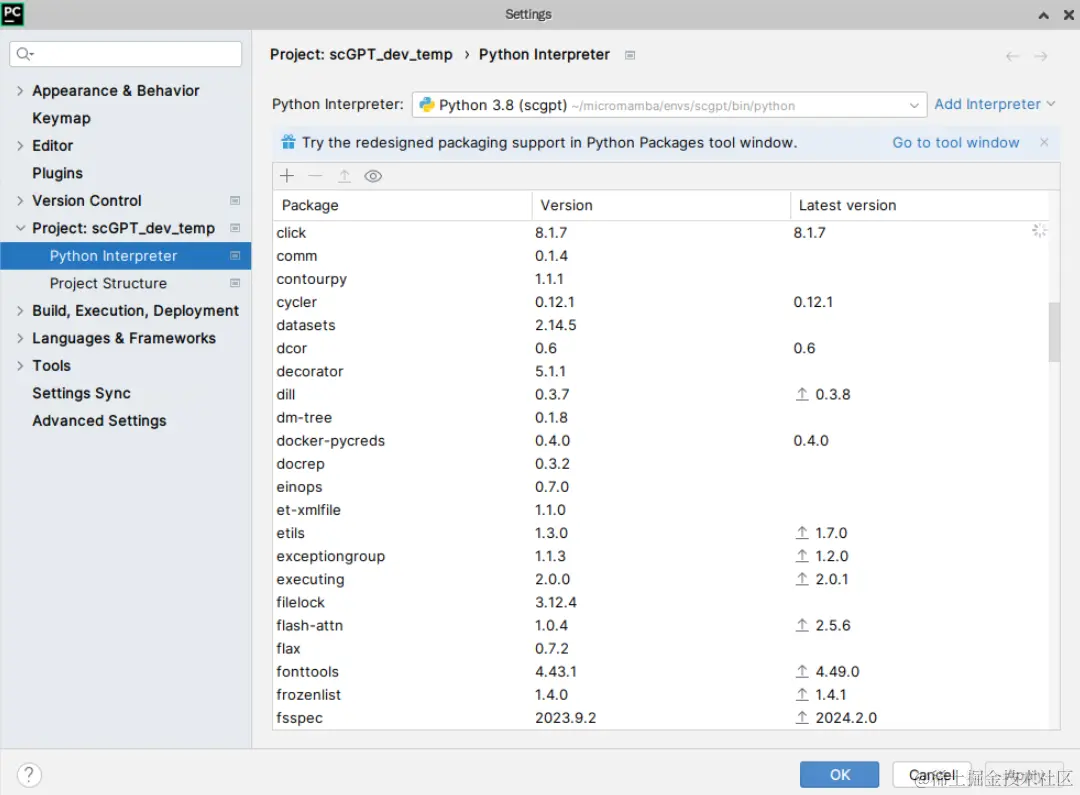This screenshot has height=795, width=1080.
Task: Select the decorator package row
Action: point(661,371)
